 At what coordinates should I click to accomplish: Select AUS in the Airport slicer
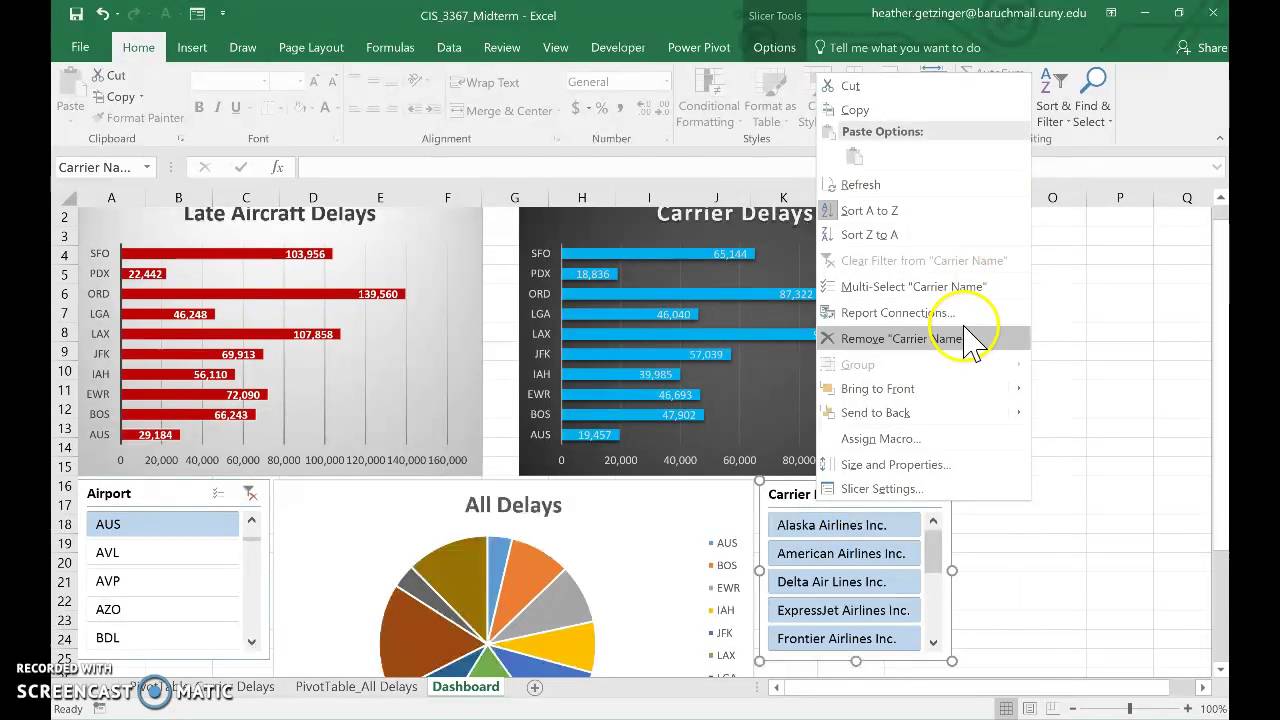click(x=163, y=524)
